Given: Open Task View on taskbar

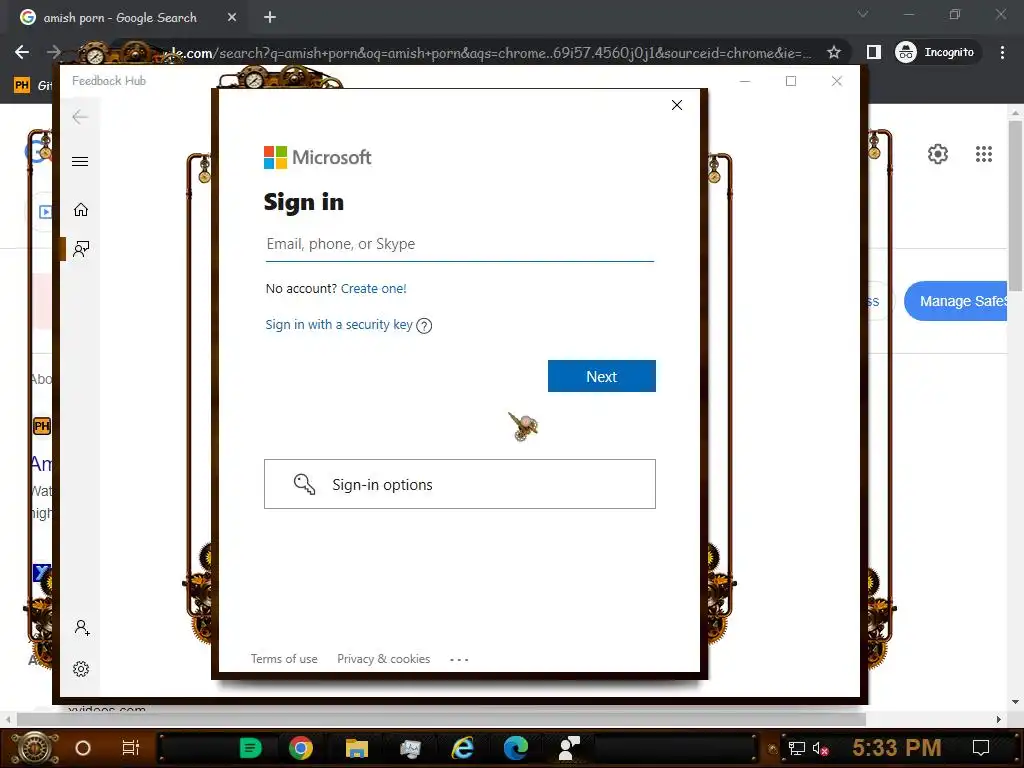Looking at the screenshot, I should tap(131, 748).
